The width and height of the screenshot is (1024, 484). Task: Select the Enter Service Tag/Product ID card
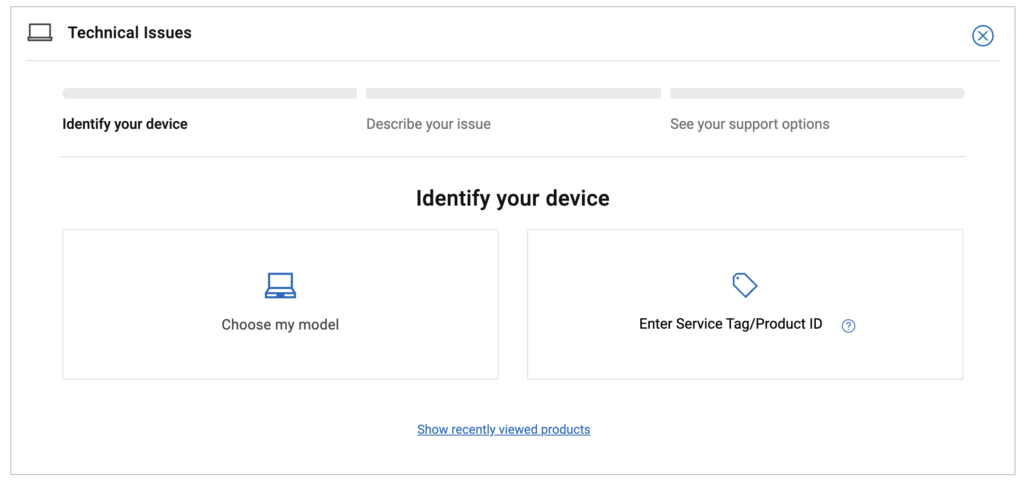[x=745, y=304]
